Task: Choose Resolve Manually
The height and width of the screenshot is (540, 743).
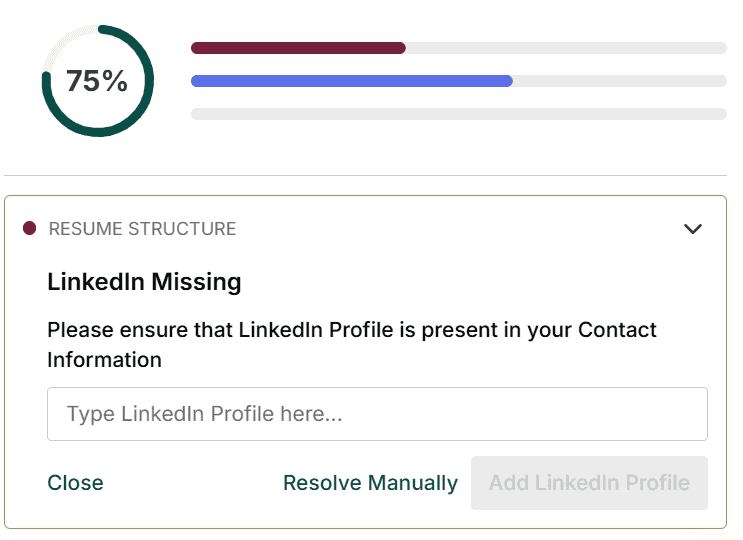Action: click(x=370, y=483)
